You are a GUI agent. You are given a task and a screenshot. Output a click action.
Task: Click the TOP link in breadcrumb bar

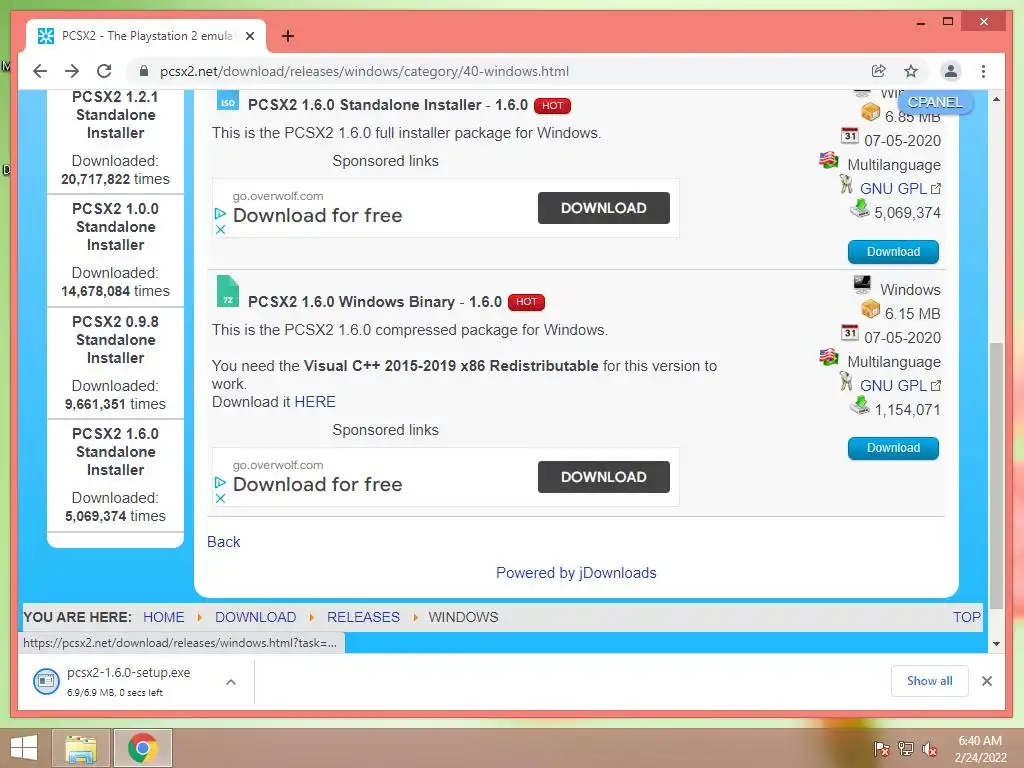click(x=967, y=617)
